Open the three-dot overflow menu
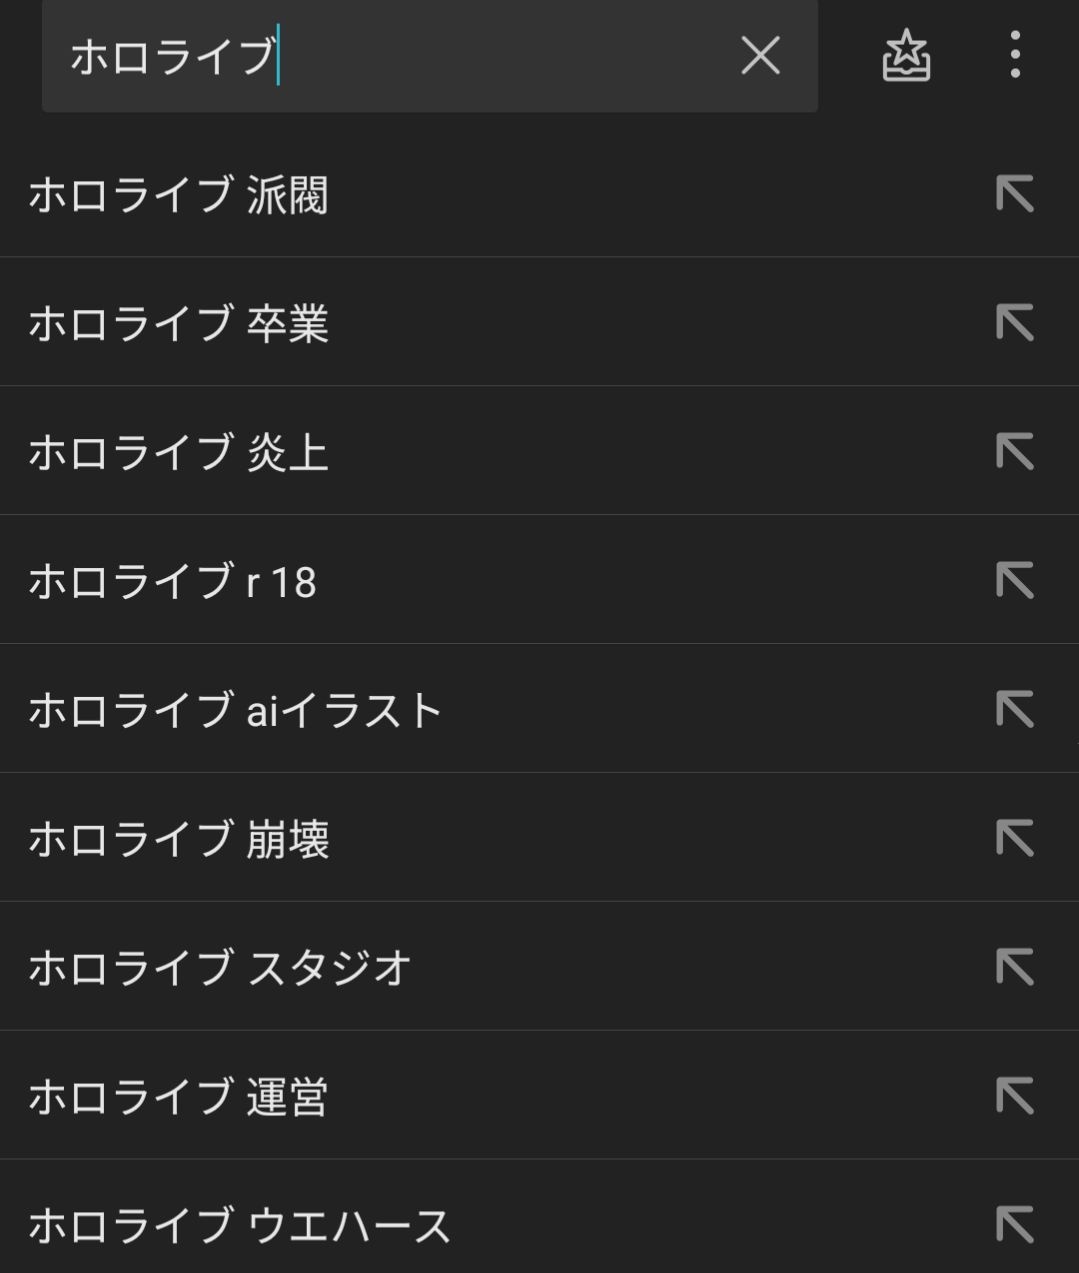This screenshot has width=1079, height=1273. coord(1015,55)
